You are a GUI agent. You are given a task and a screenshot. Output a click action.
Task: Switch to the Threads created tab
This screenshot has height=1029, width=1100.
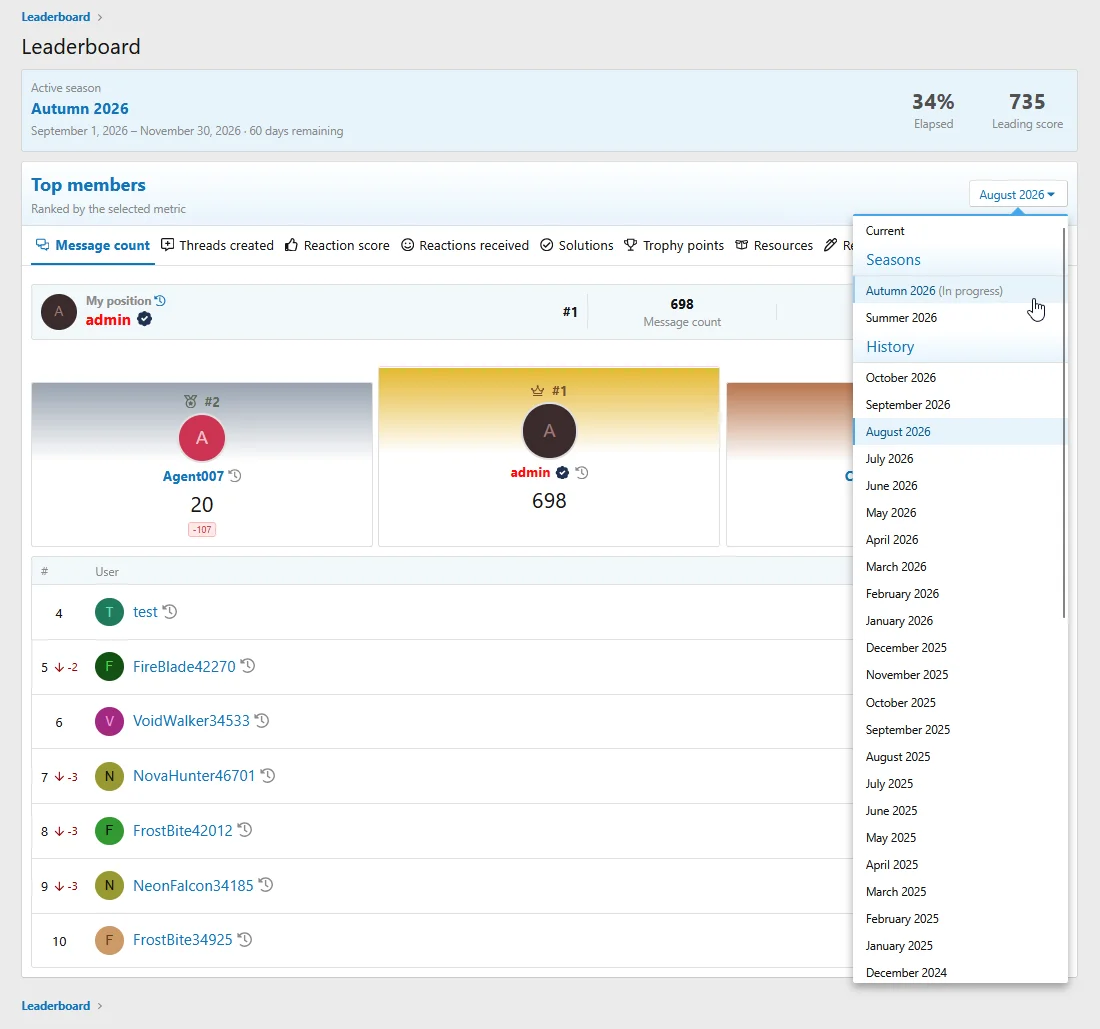coord(217,246)
